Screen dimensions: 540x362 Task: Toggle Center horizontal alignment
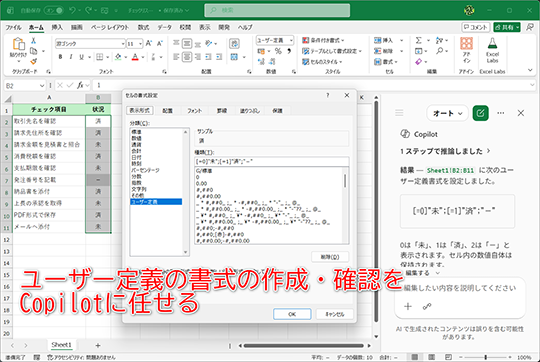coord(187,57)
